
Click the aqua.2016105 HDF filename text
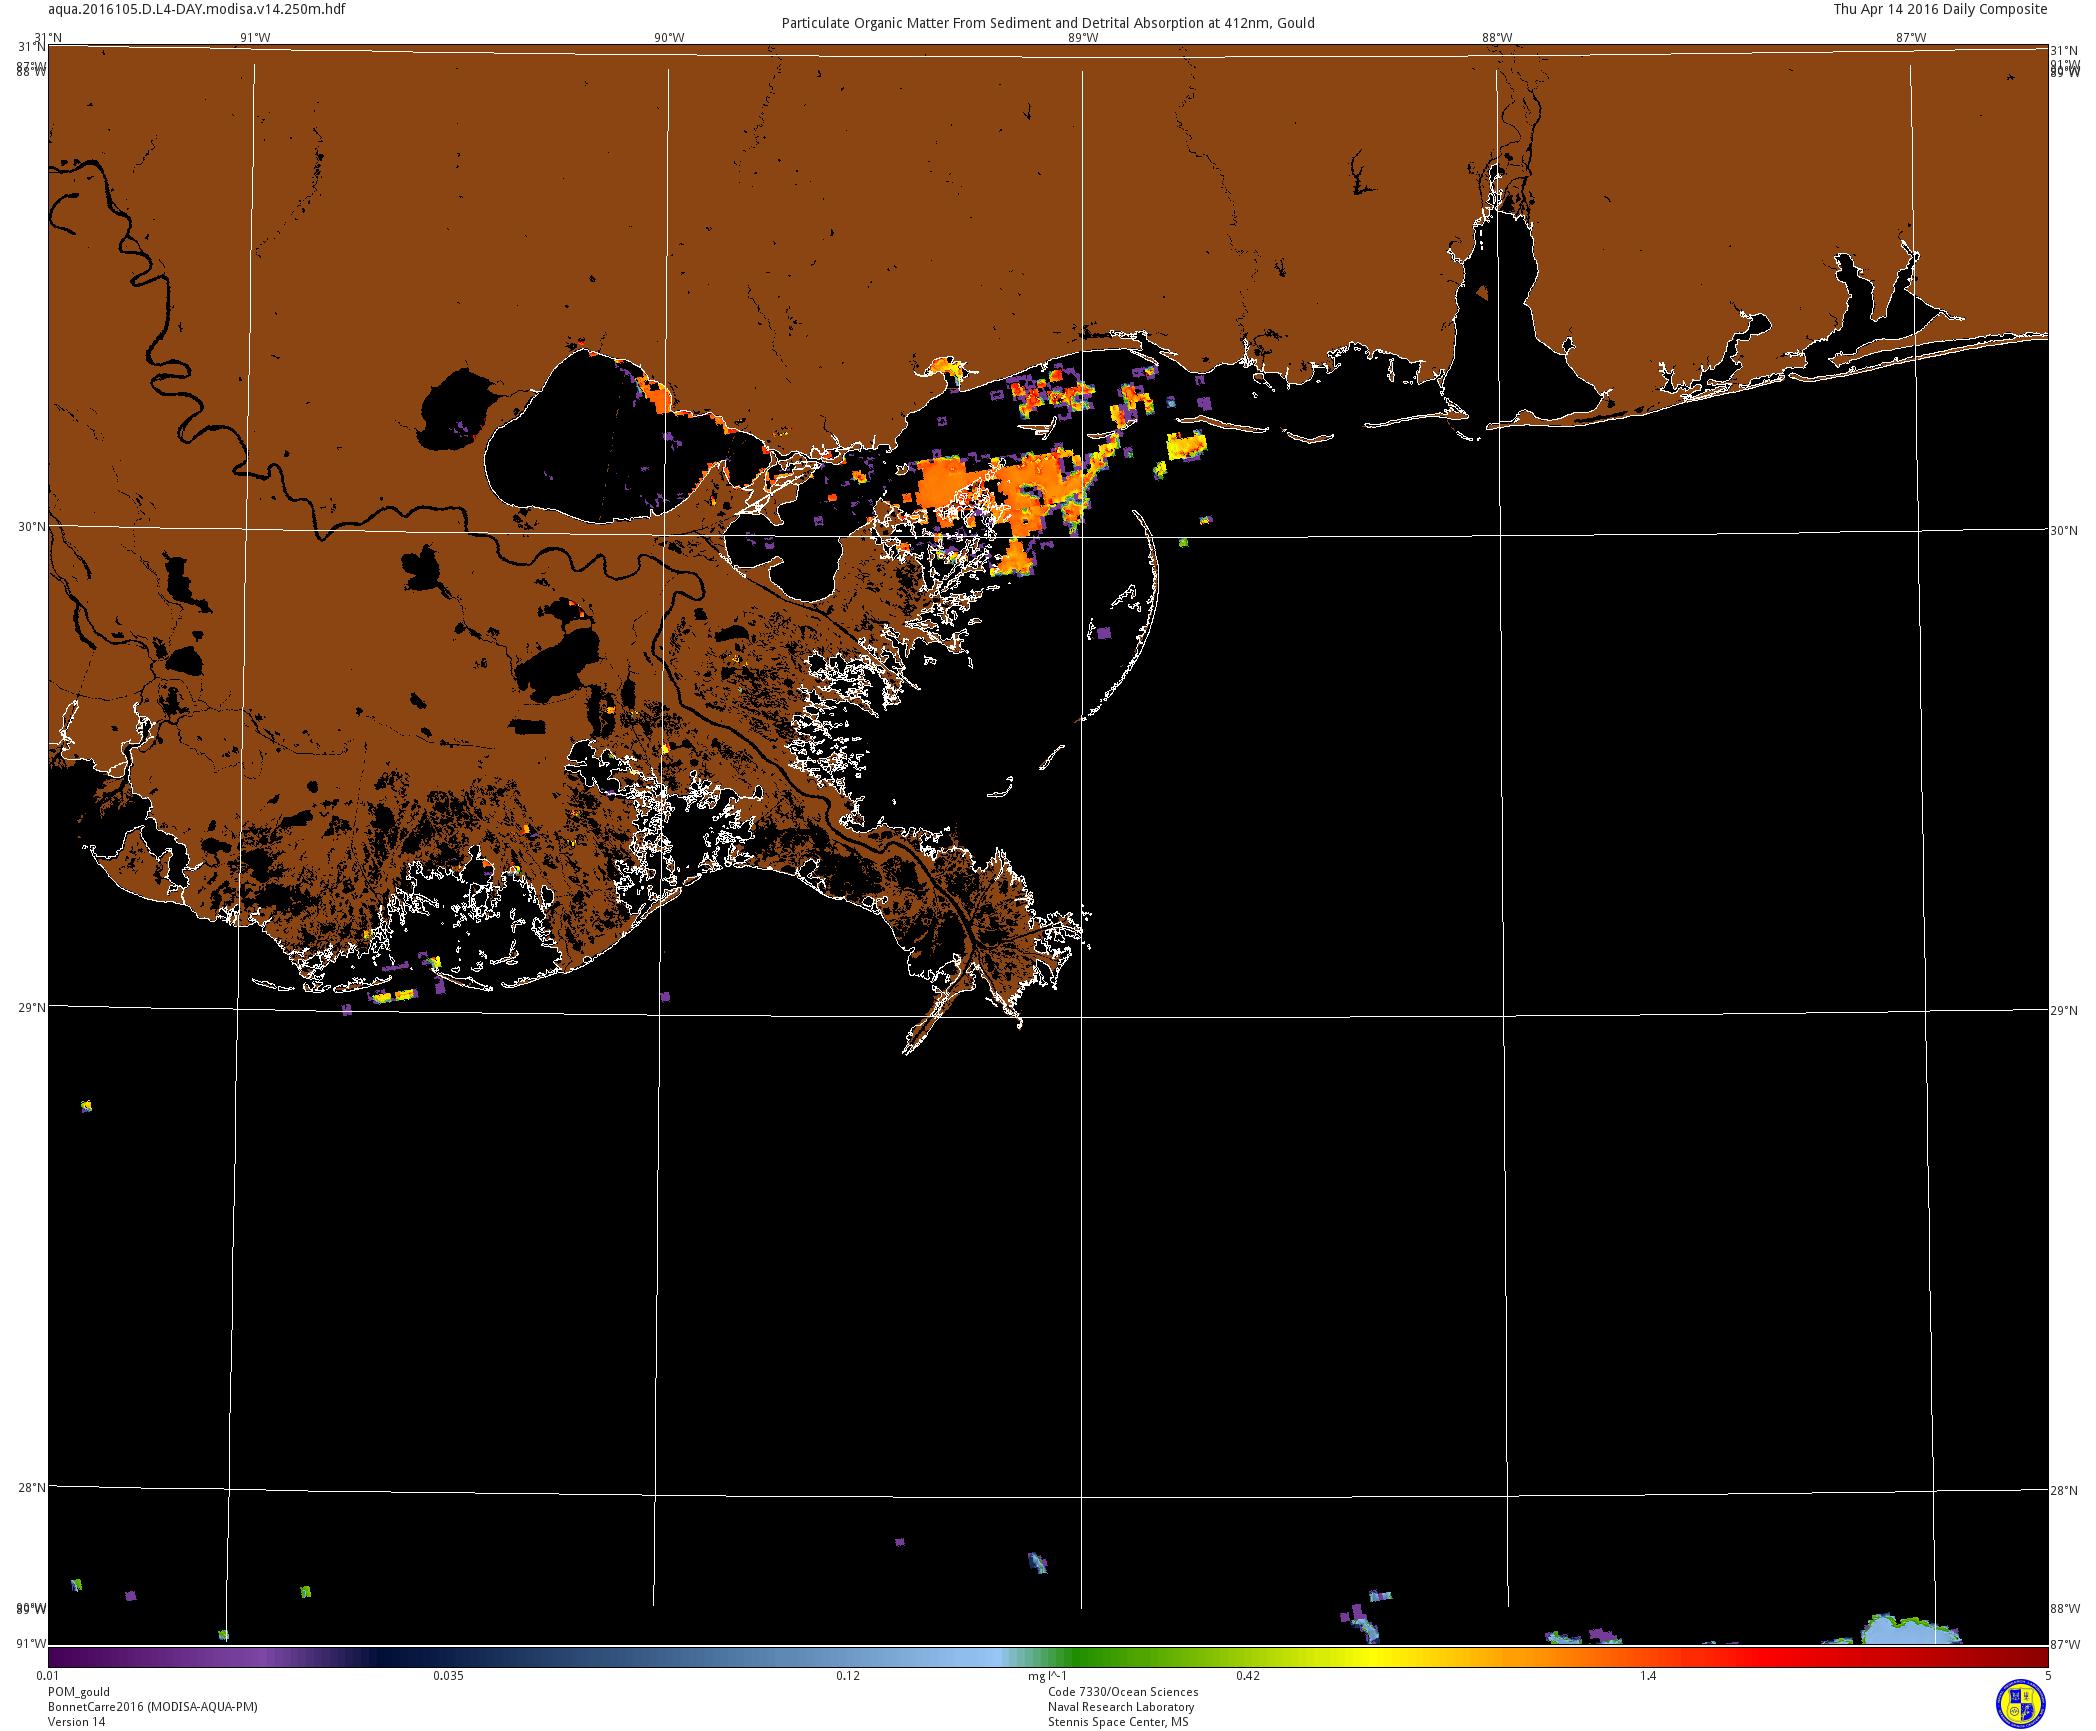[196, 9]
